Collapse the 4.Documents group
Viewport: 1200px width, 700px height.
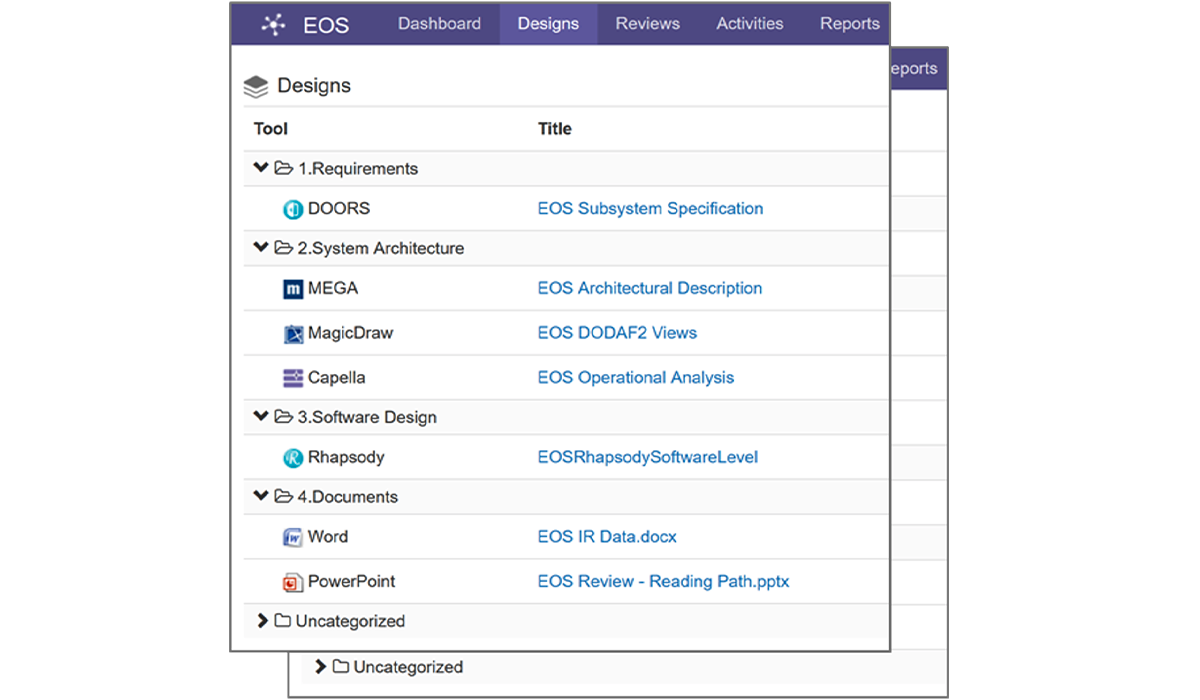(x=261, y=497)
